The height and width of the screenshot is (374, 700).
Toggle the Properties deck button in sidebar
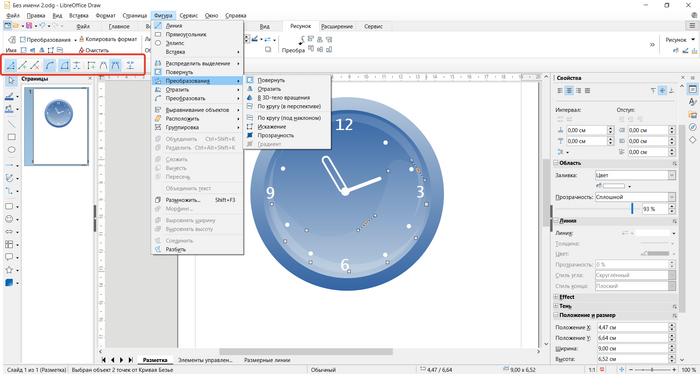tap(692, 89)
